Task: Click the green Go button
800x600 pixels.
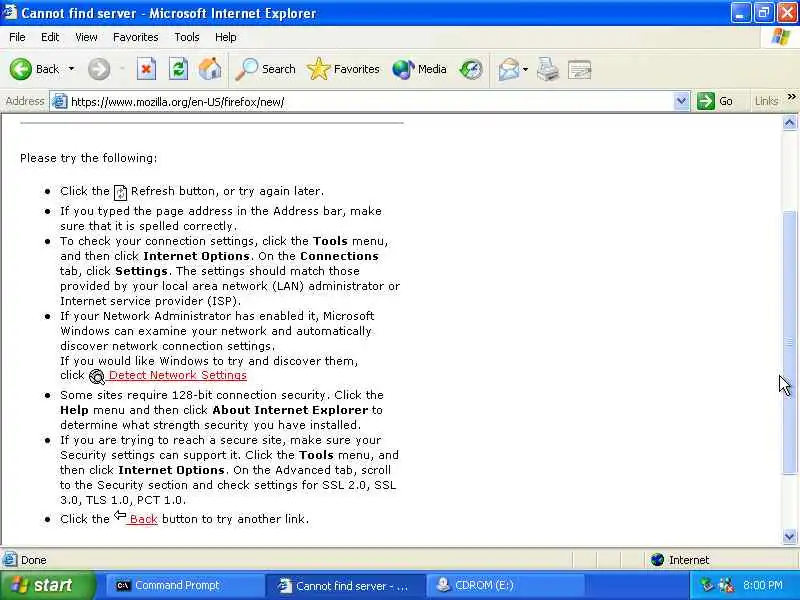Action: pos(715,101)
